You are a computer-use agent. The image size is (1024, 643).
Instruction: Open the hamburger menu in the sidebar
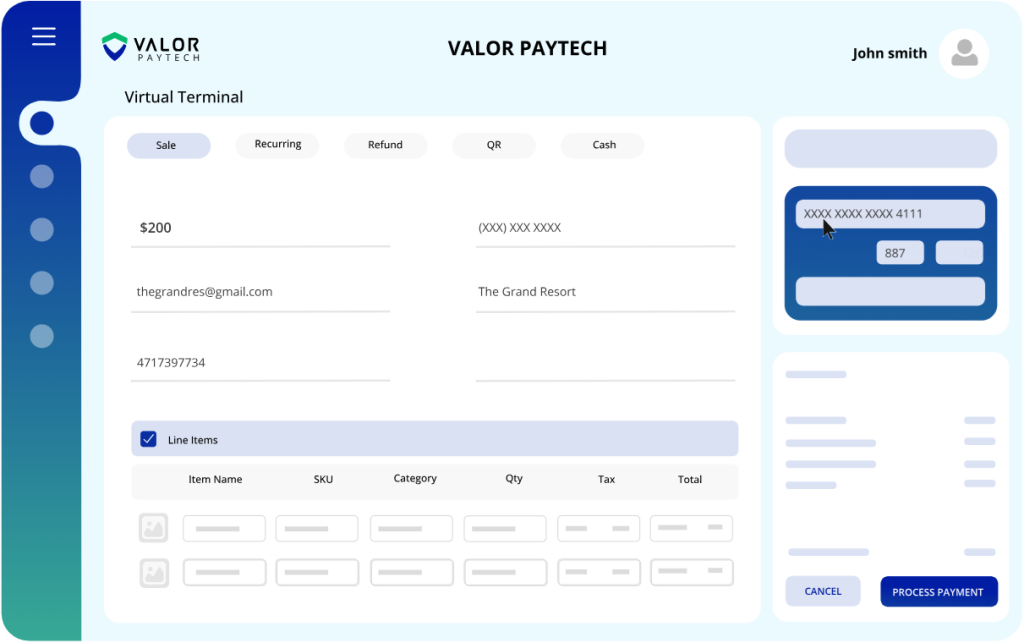click(x=44, y=37)
